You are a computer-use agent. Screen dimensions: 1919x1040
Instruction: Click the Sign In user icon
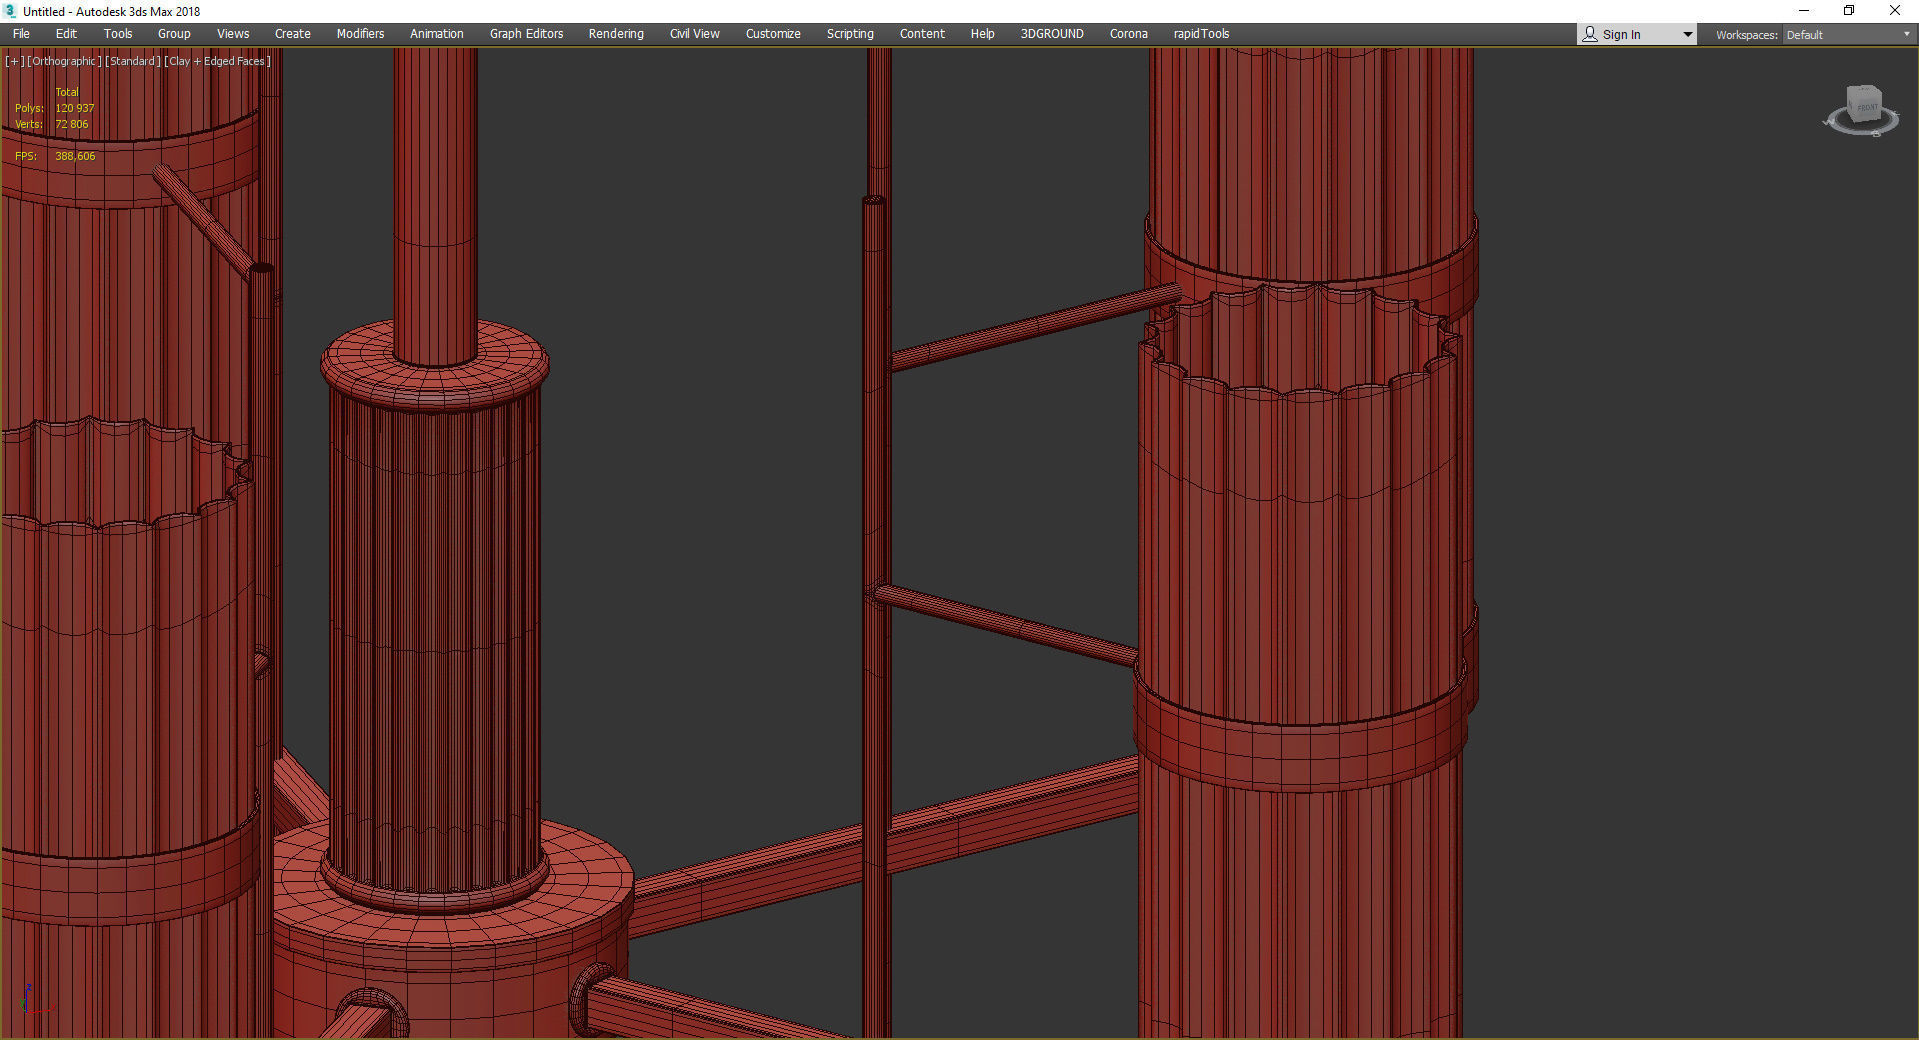1590,34
